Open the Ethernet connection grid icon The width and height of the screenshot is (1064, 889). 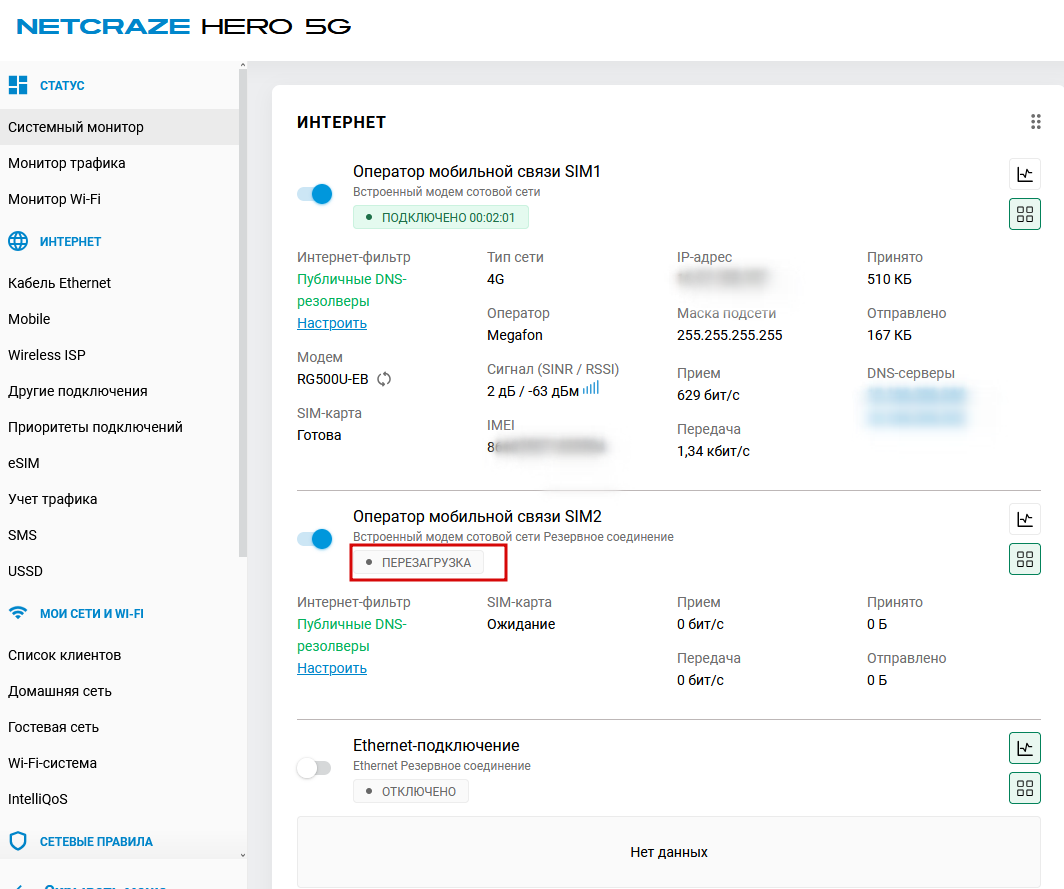1024,788
